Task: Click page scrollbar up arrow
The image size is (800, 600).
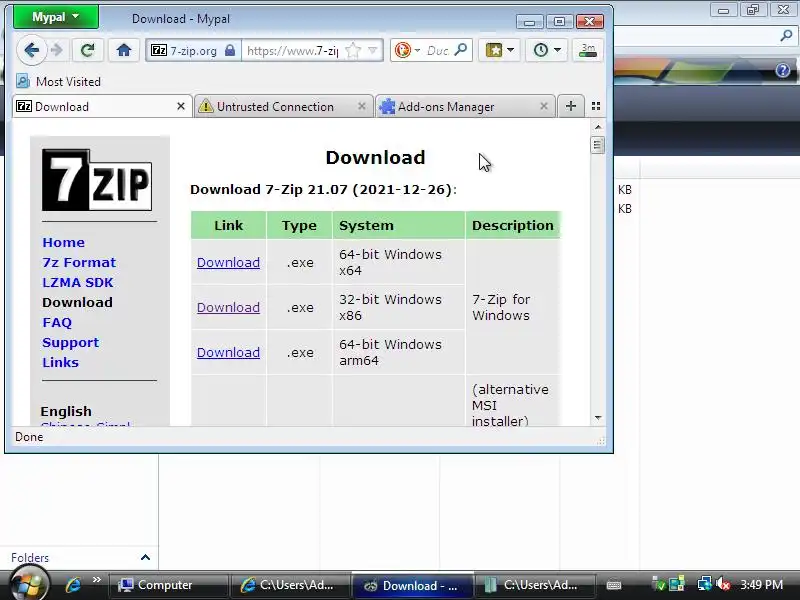Action: (x=598, y=127)
